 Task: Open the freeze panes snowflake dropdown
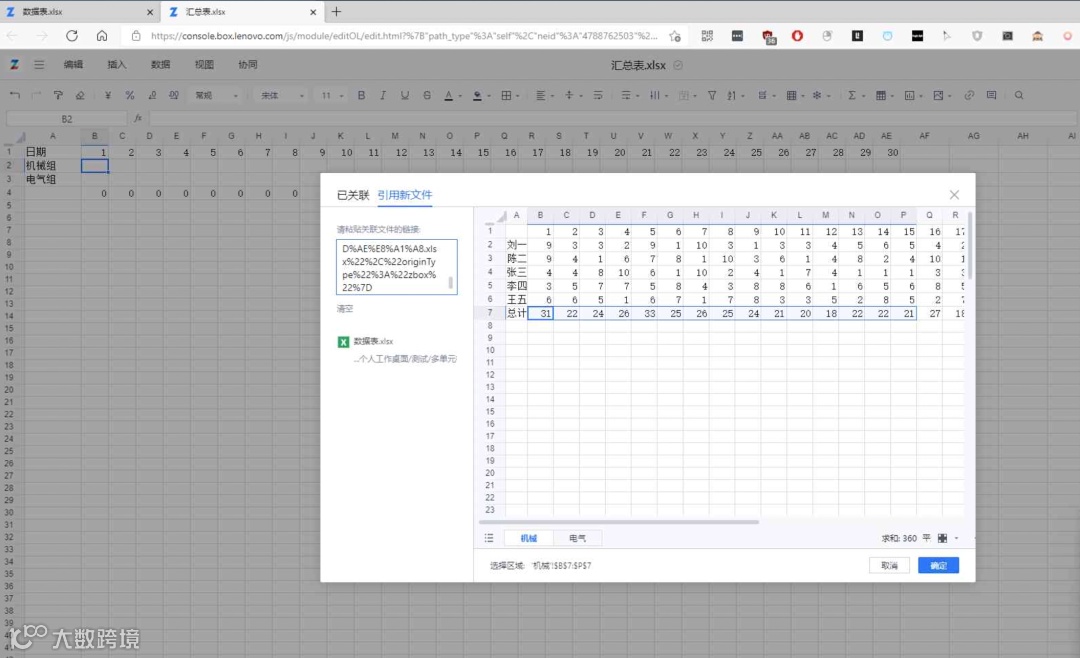[820, 95]
